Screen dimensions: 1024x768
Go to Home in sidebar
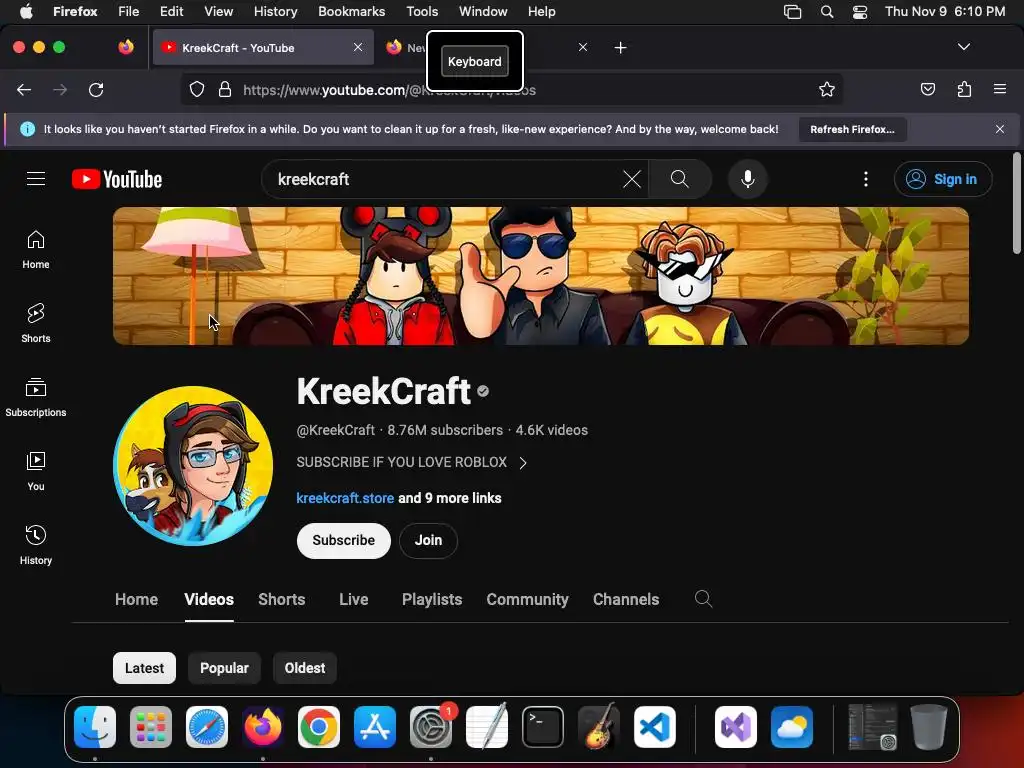(36, 250)
